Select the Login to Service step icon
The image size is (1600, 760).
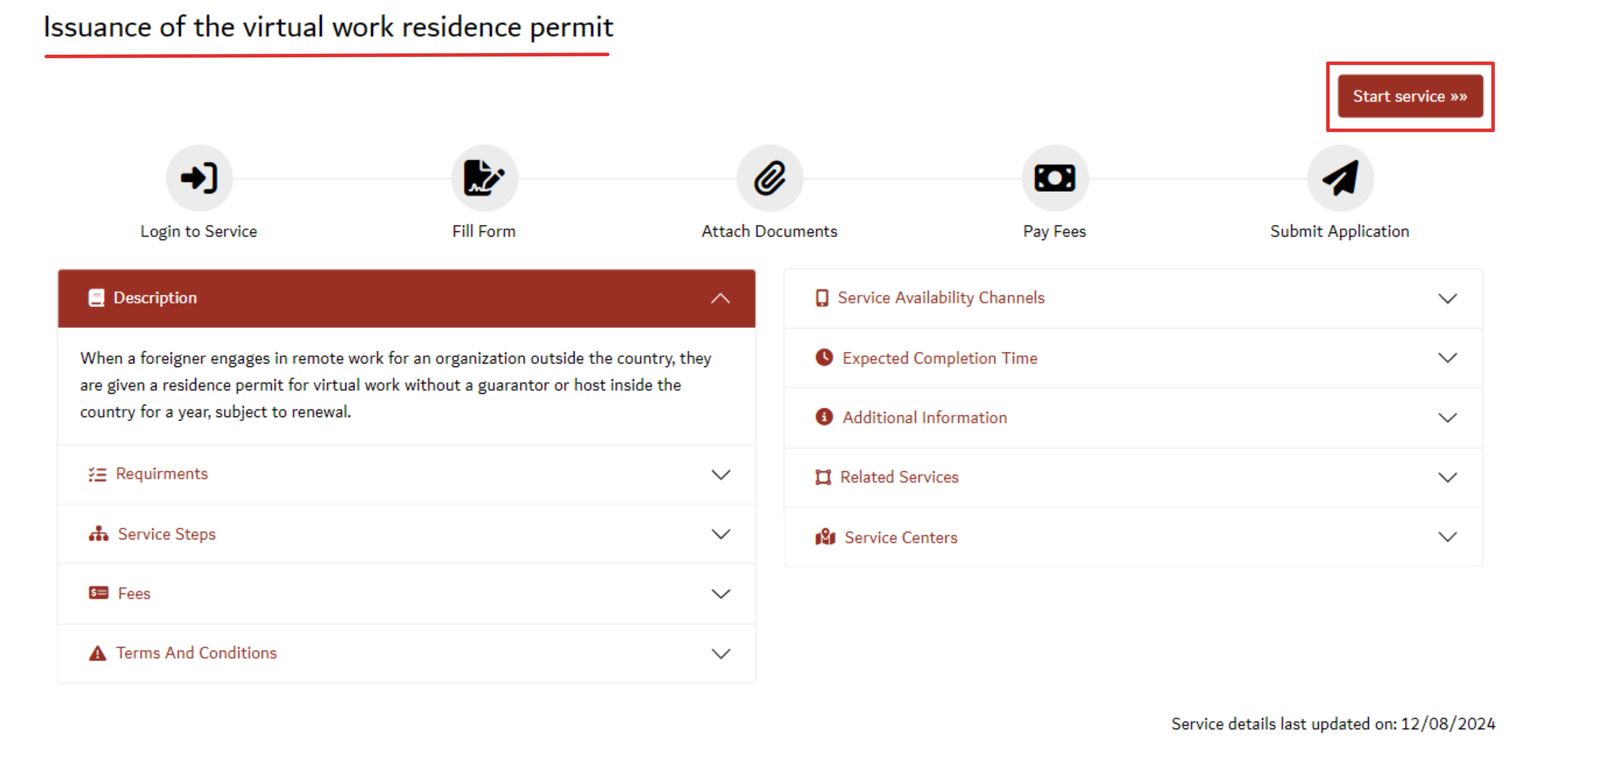[x=199, y=178]
